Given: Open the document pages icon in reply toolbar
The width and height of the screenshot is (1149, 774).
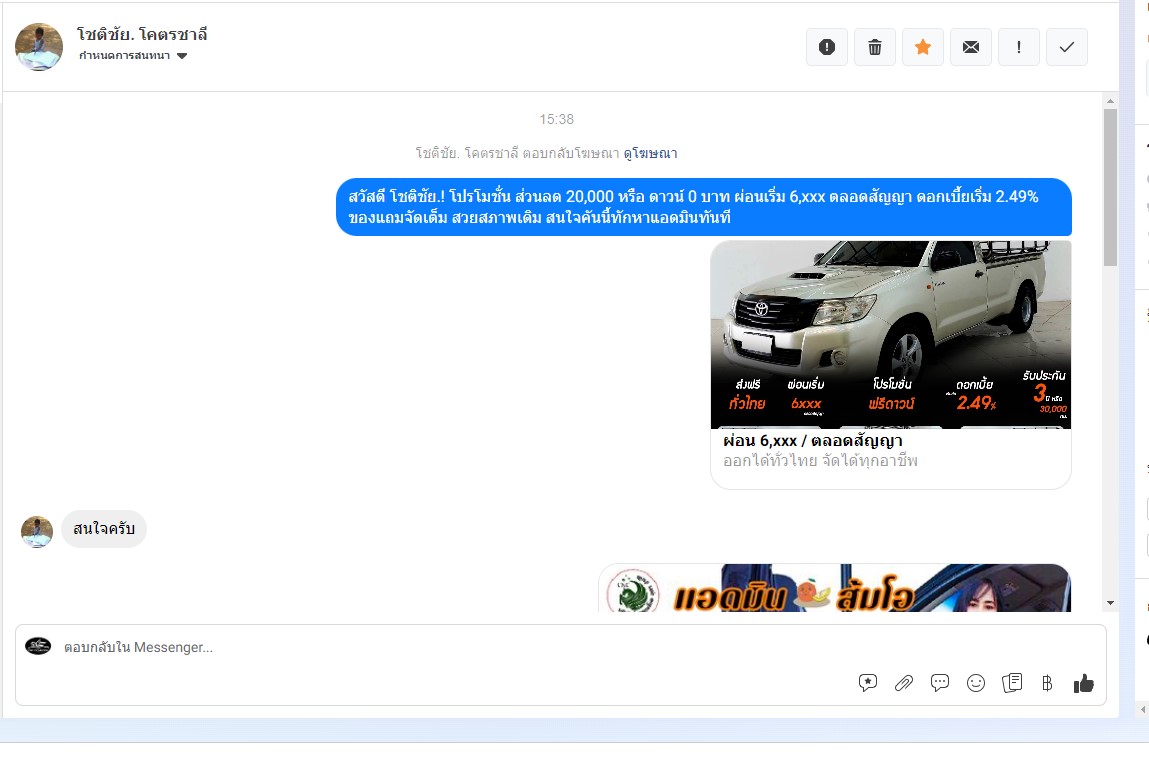Looking at the screenshot, I should pyautogui.click(x=1012, y=683).
